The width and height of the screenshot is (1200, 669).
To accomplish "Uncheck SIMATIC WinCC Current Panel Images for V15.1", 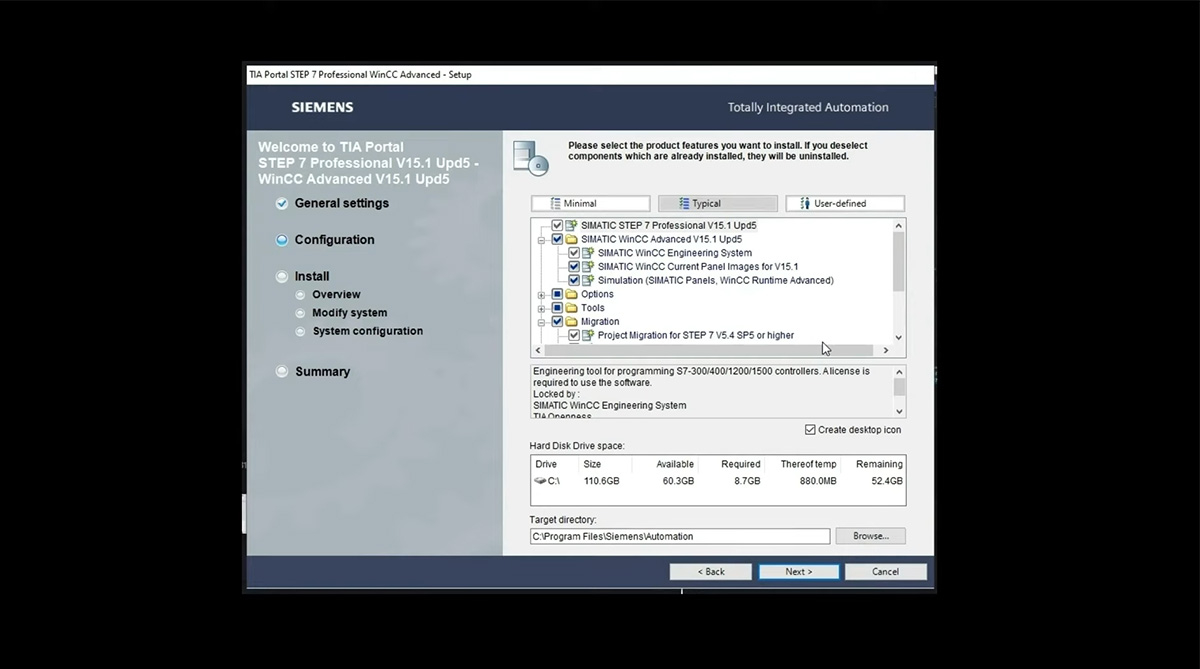I will pos(574,267).
